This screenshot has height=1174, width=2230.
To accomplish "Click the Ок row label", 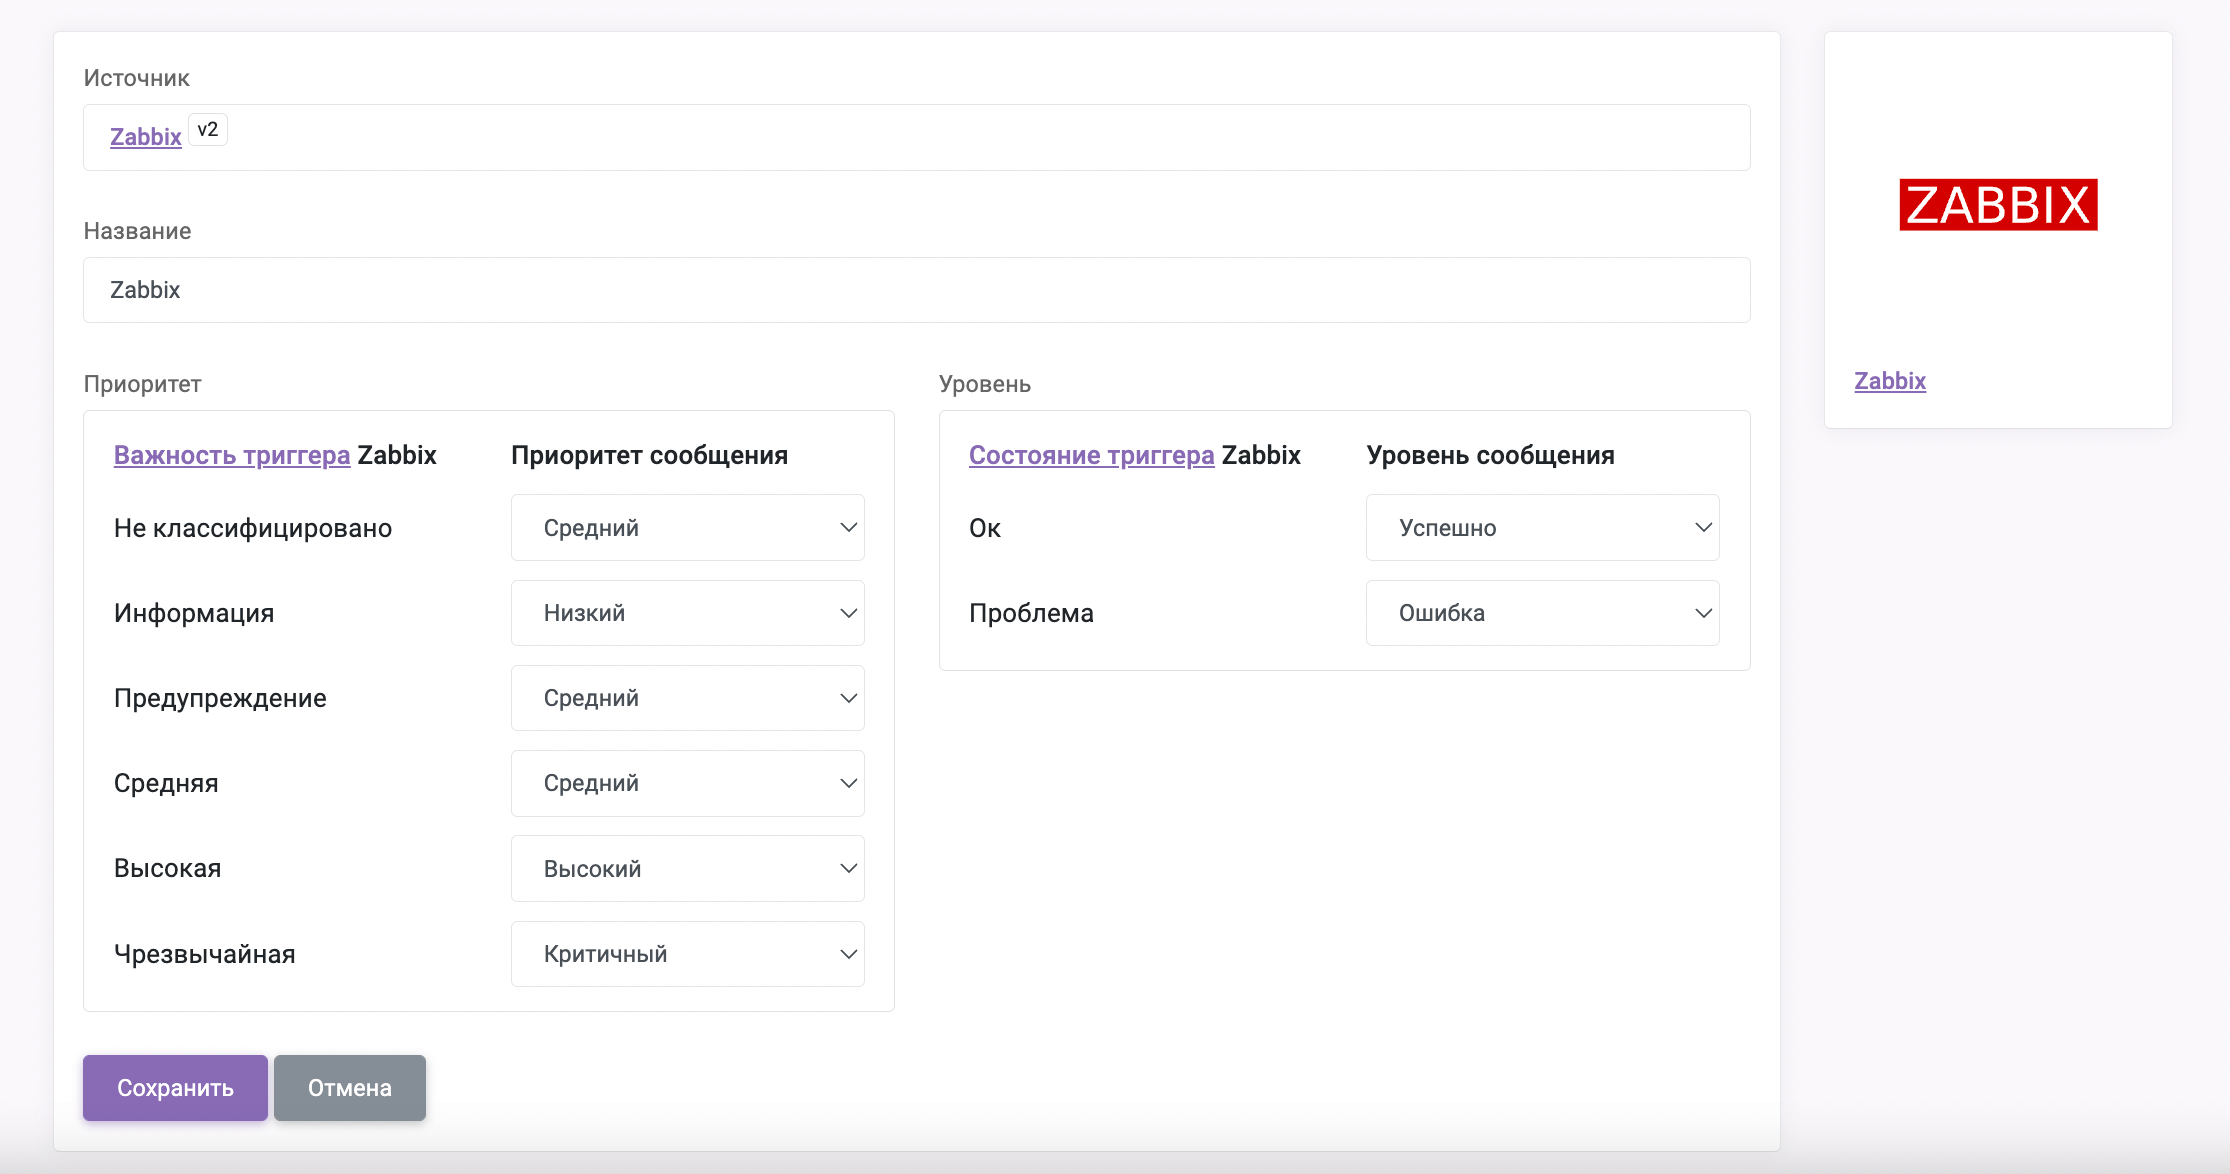I will 985,528.
